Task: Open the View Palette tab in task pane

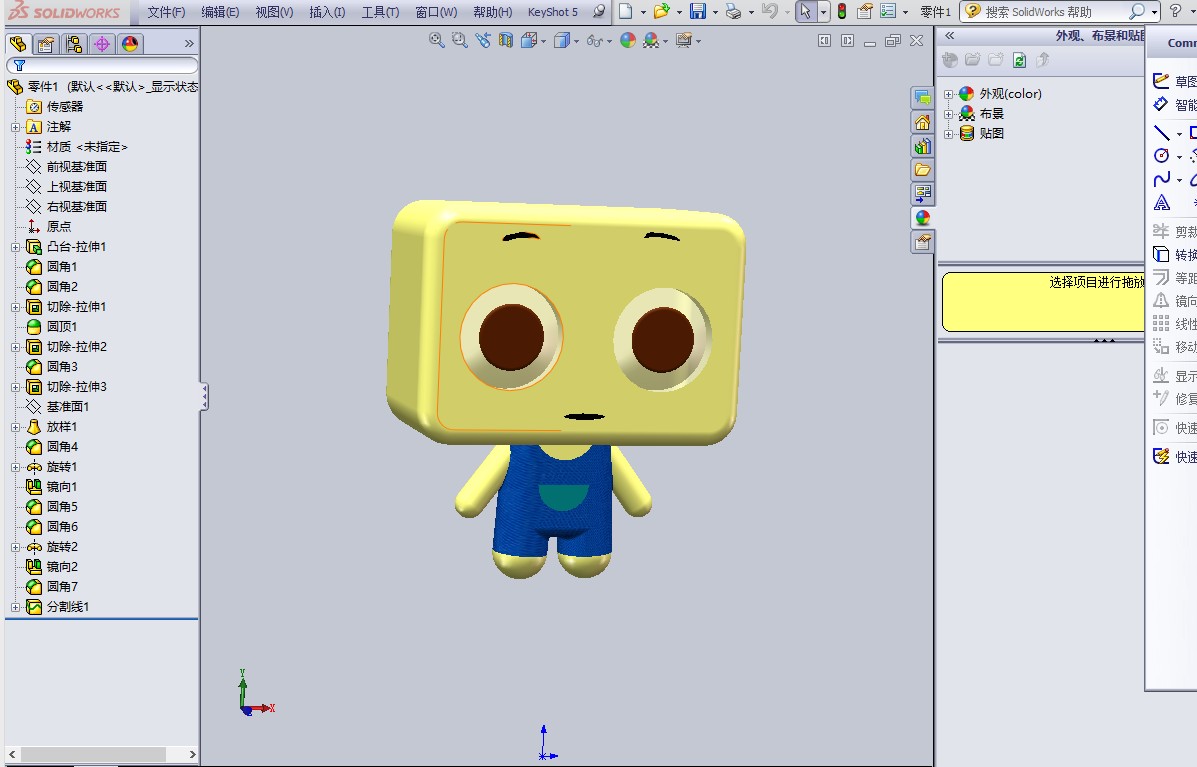Action: pyautogui.click(x=922, y=193)
